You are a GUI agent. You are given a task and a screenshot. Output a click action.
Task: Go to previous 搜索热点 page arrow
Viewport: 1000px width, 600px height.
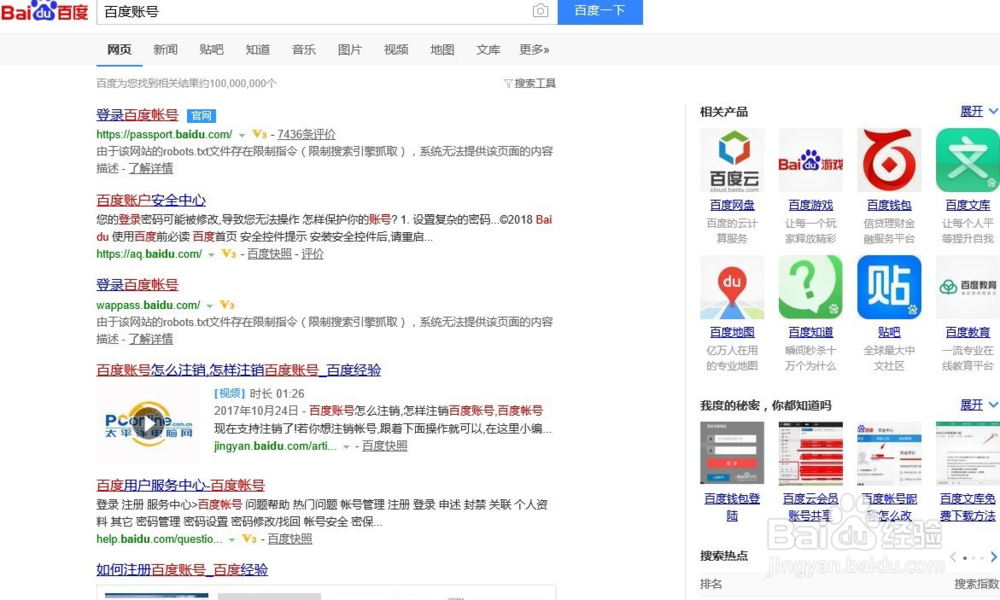coord(953,557)
